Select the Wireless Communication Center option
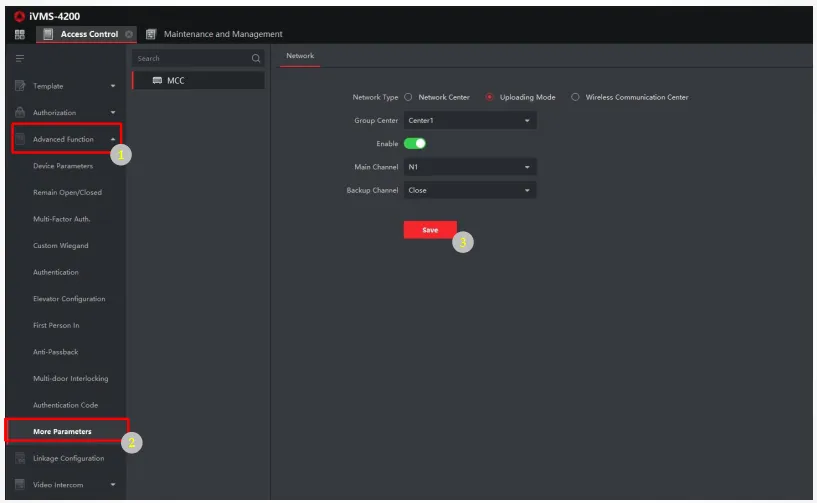The width and height of the screenshot is (817, 503). point(575,97)
